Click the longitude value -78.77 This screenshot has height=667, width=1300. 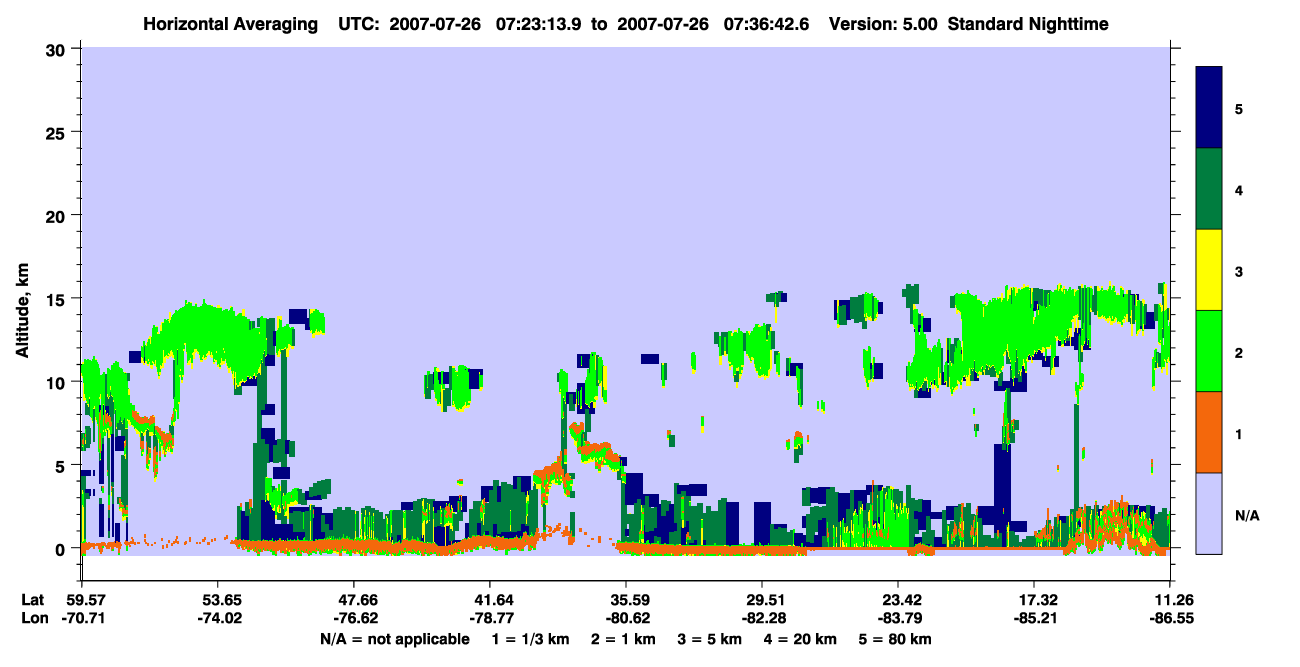click(490, 618)
